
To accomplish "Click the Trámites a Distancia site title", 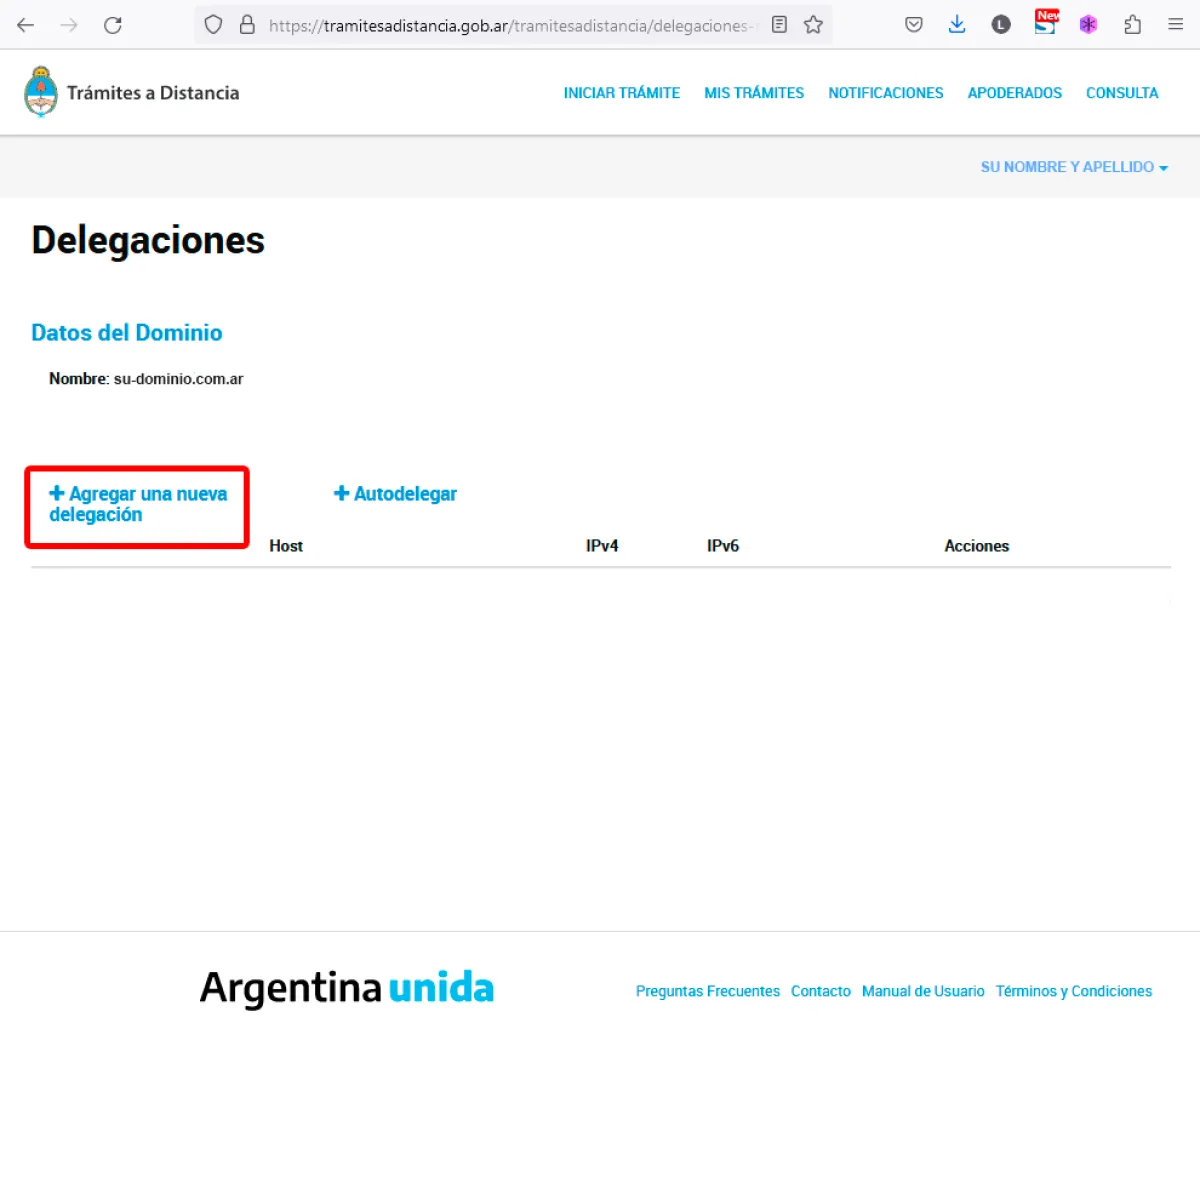I will coord(153,93).
